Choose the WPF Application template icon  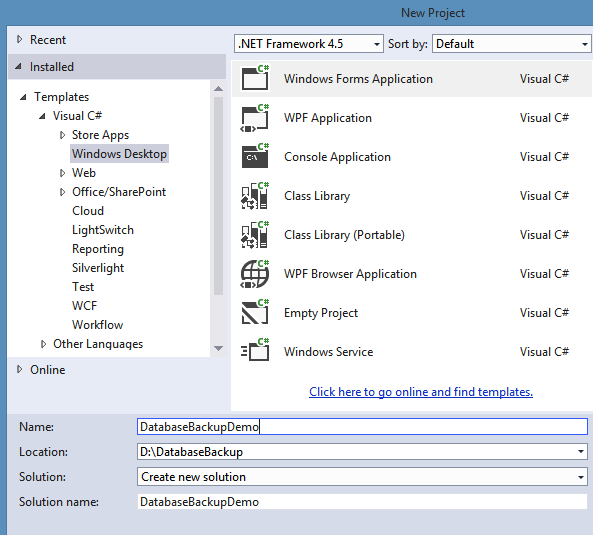pos(255,118)
